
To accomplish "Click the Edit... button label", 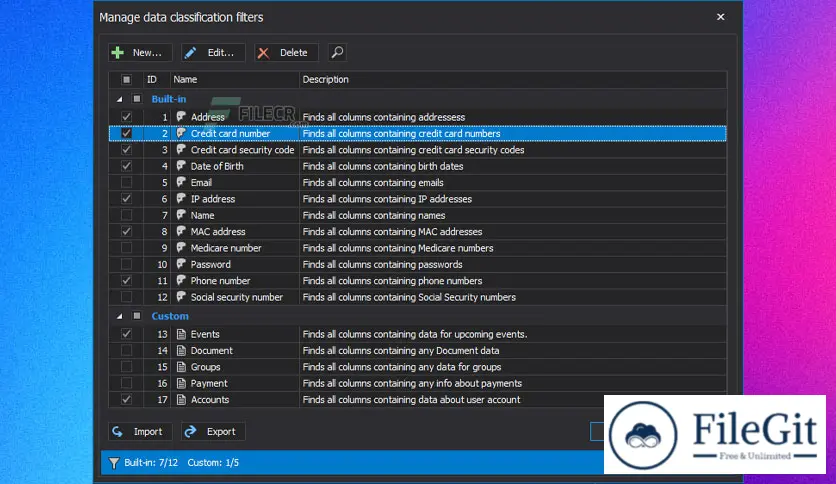I will (221, 53).
